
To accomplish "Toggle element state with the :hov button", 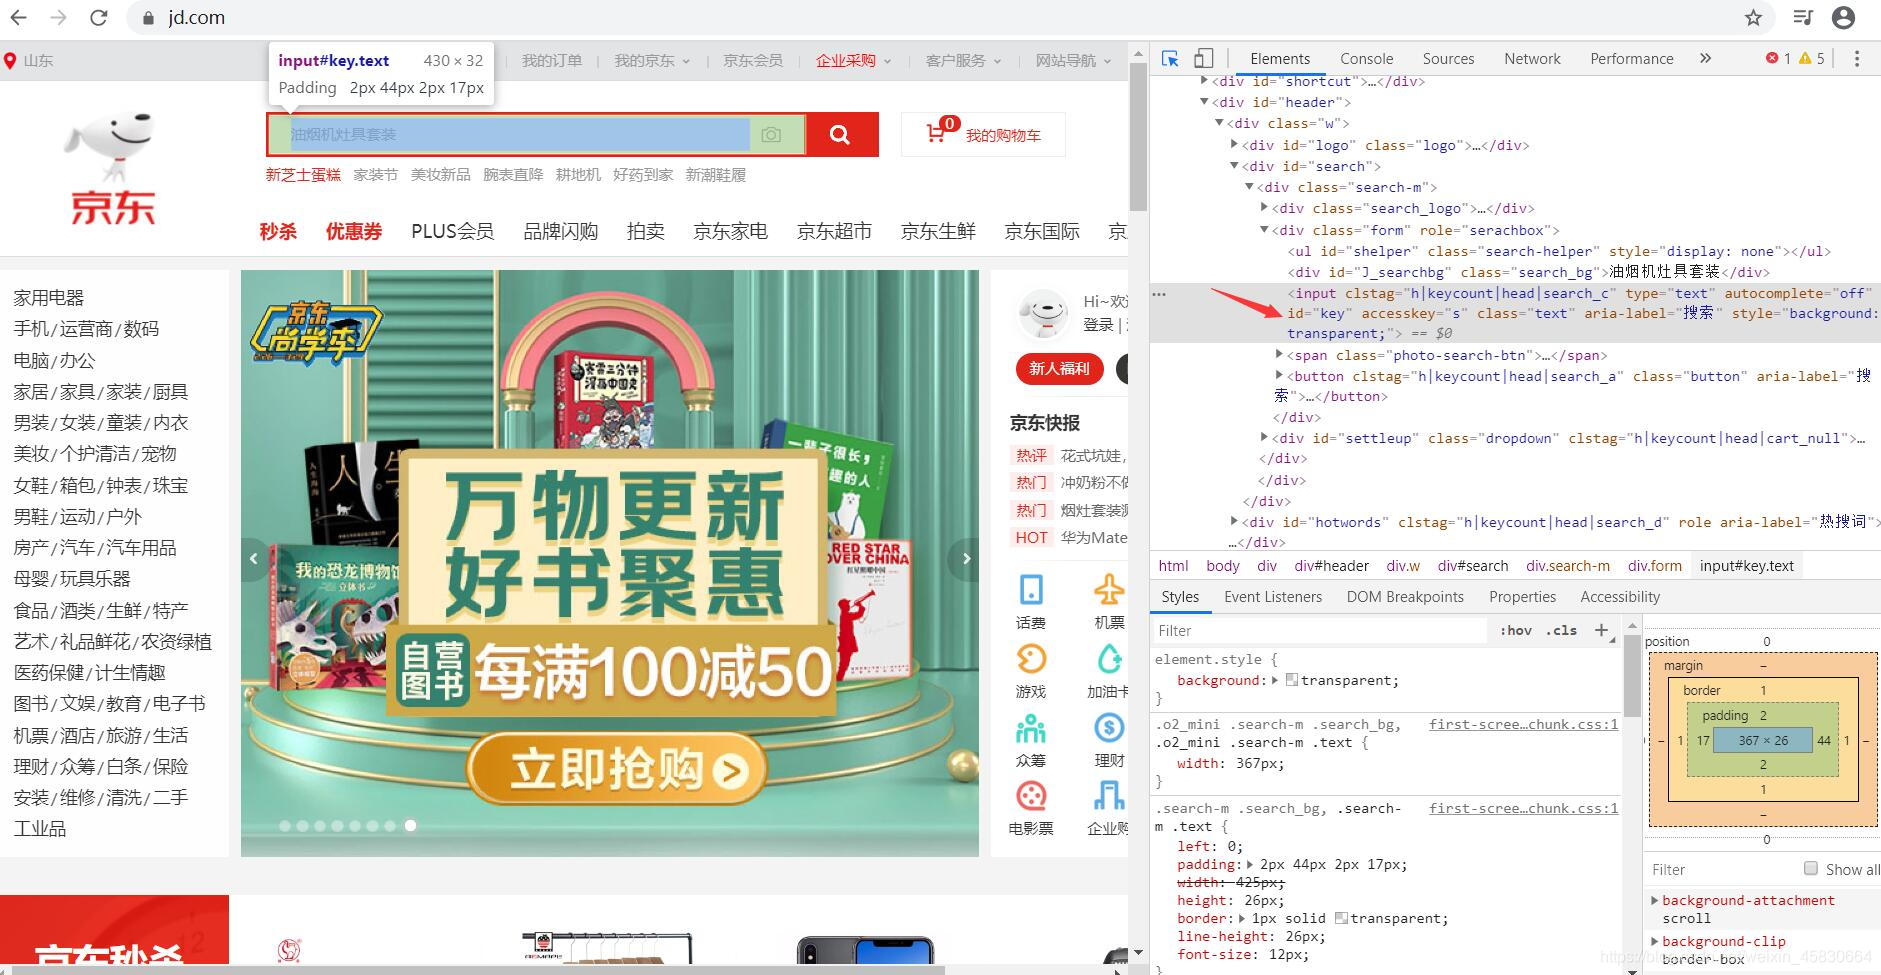I will 1516,630.
